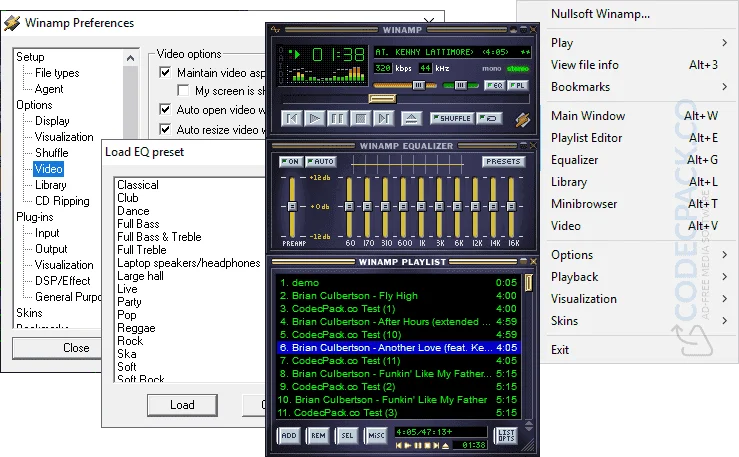Viewport: 739px width, 457px height.
Task: Click mini previous-track icon in playlist footer
Action: [399, 445]
